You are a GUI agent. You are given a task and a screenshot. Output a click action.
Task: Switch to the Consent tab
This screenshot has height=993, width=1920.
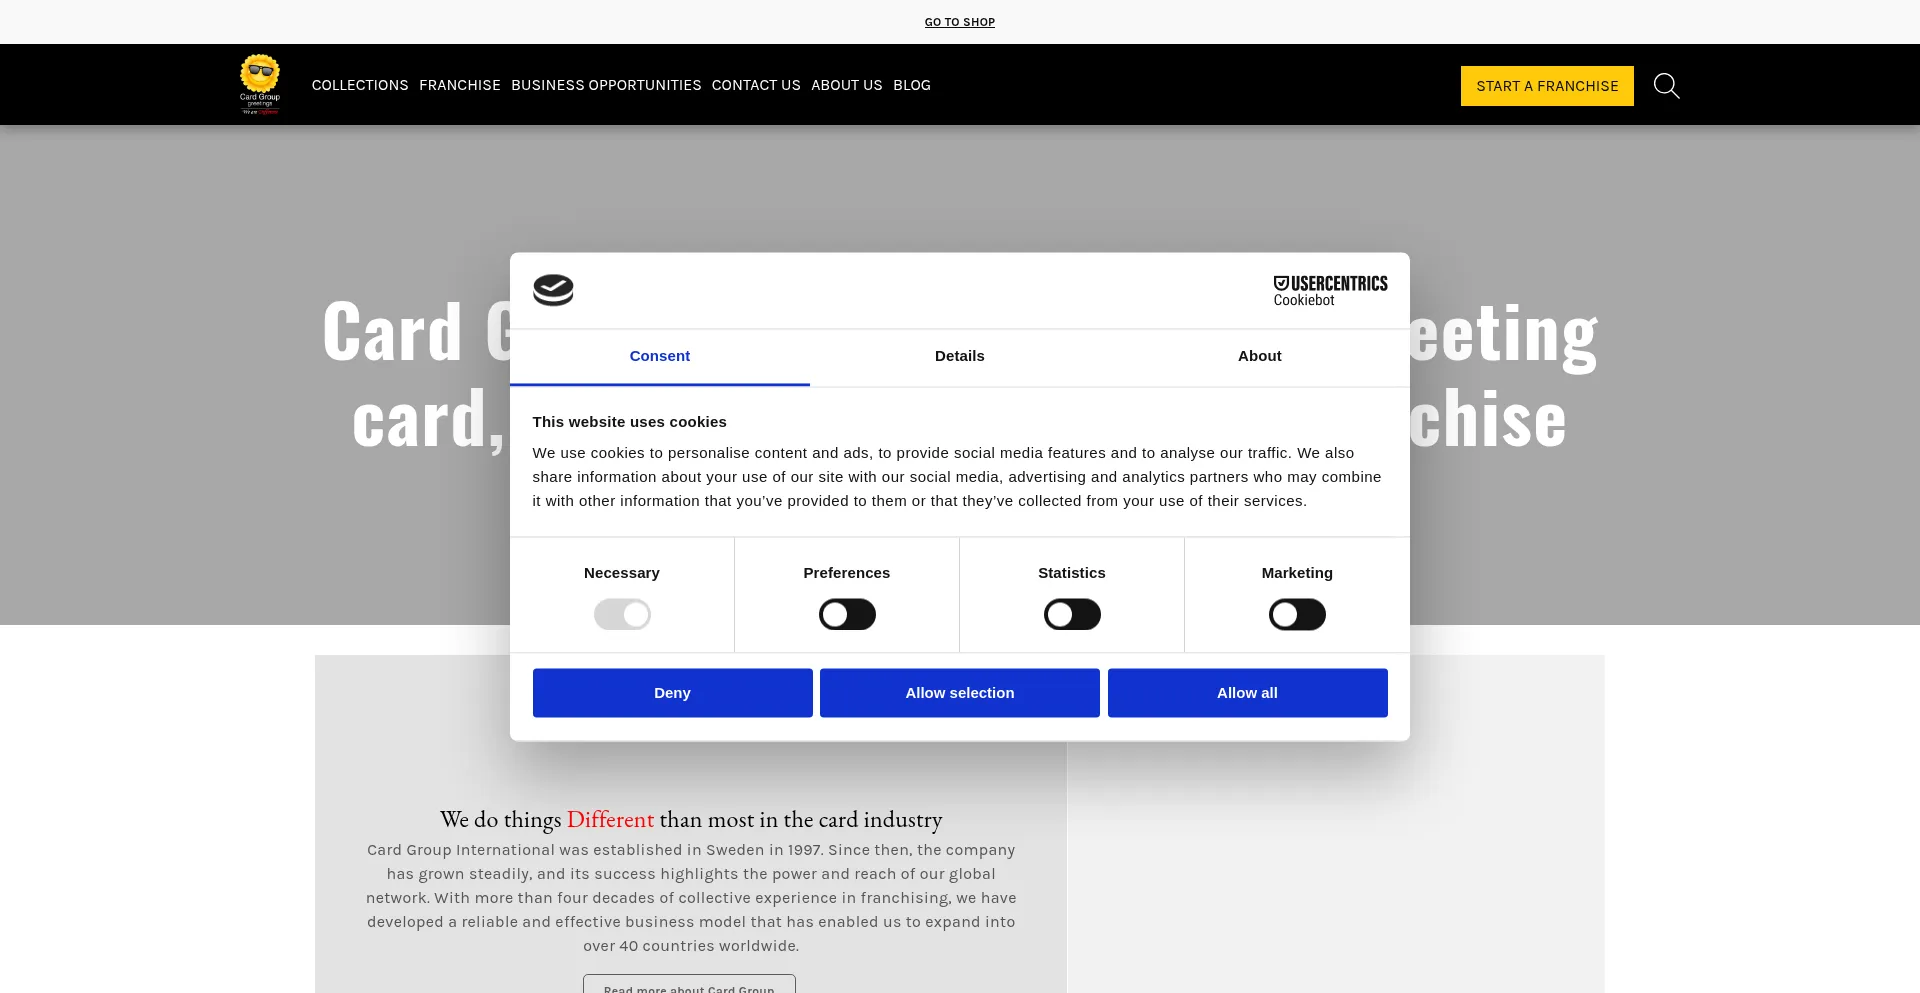click(x=660, y=357)
